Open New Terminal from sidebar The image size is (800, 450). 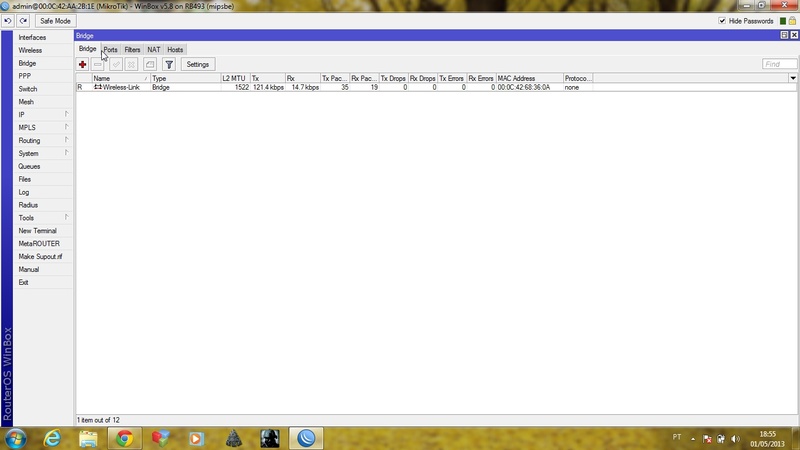(43, 231)
